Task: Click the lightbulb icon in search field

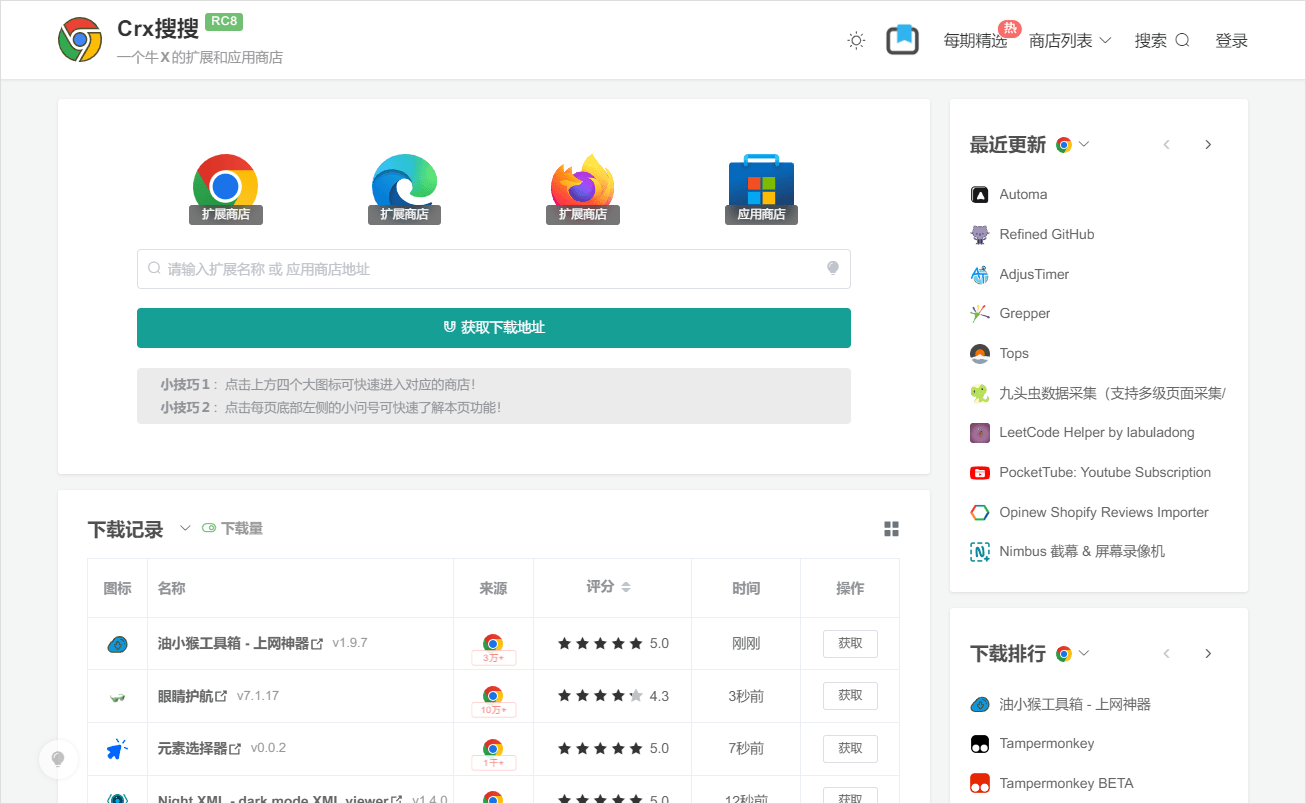Action: 832,268
